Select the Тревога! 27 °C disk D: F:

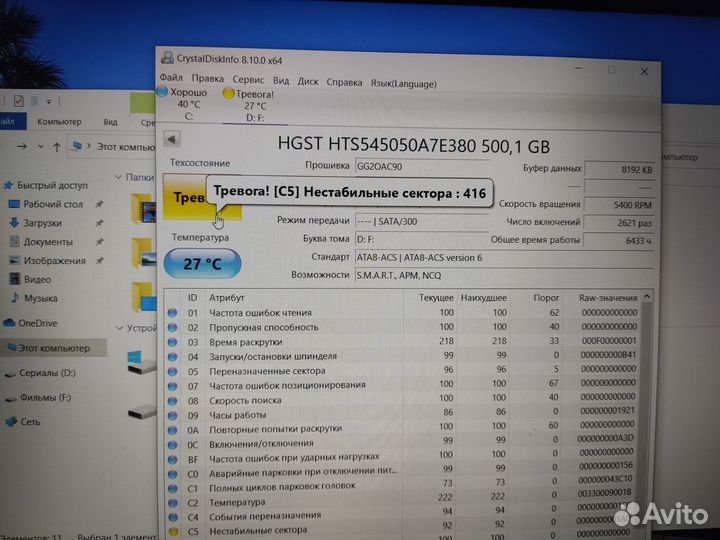[x=254, y=106]
